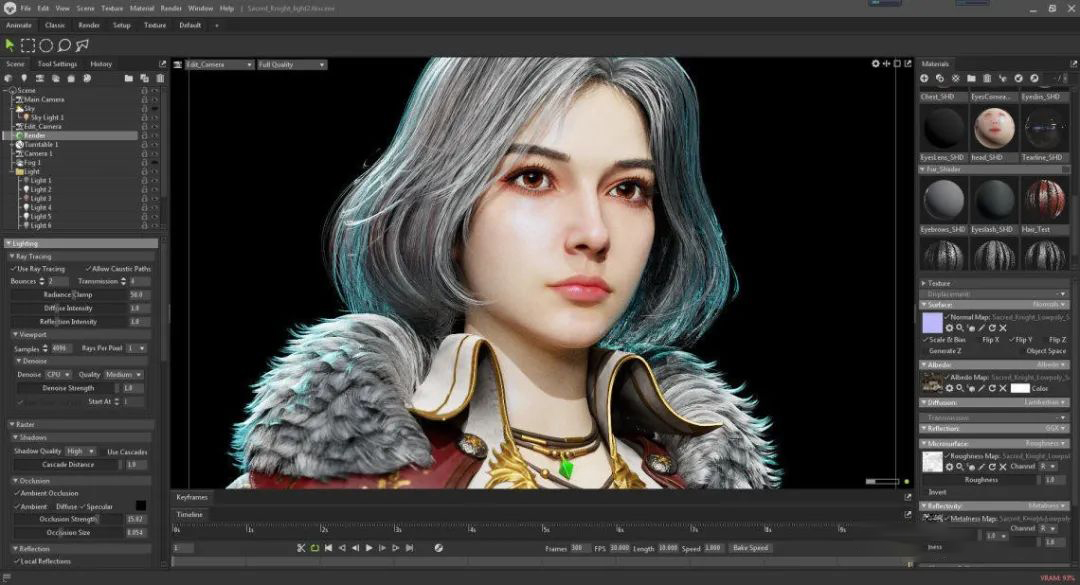Create new material plus icon
1080x585 pixels.
(924, 79)
